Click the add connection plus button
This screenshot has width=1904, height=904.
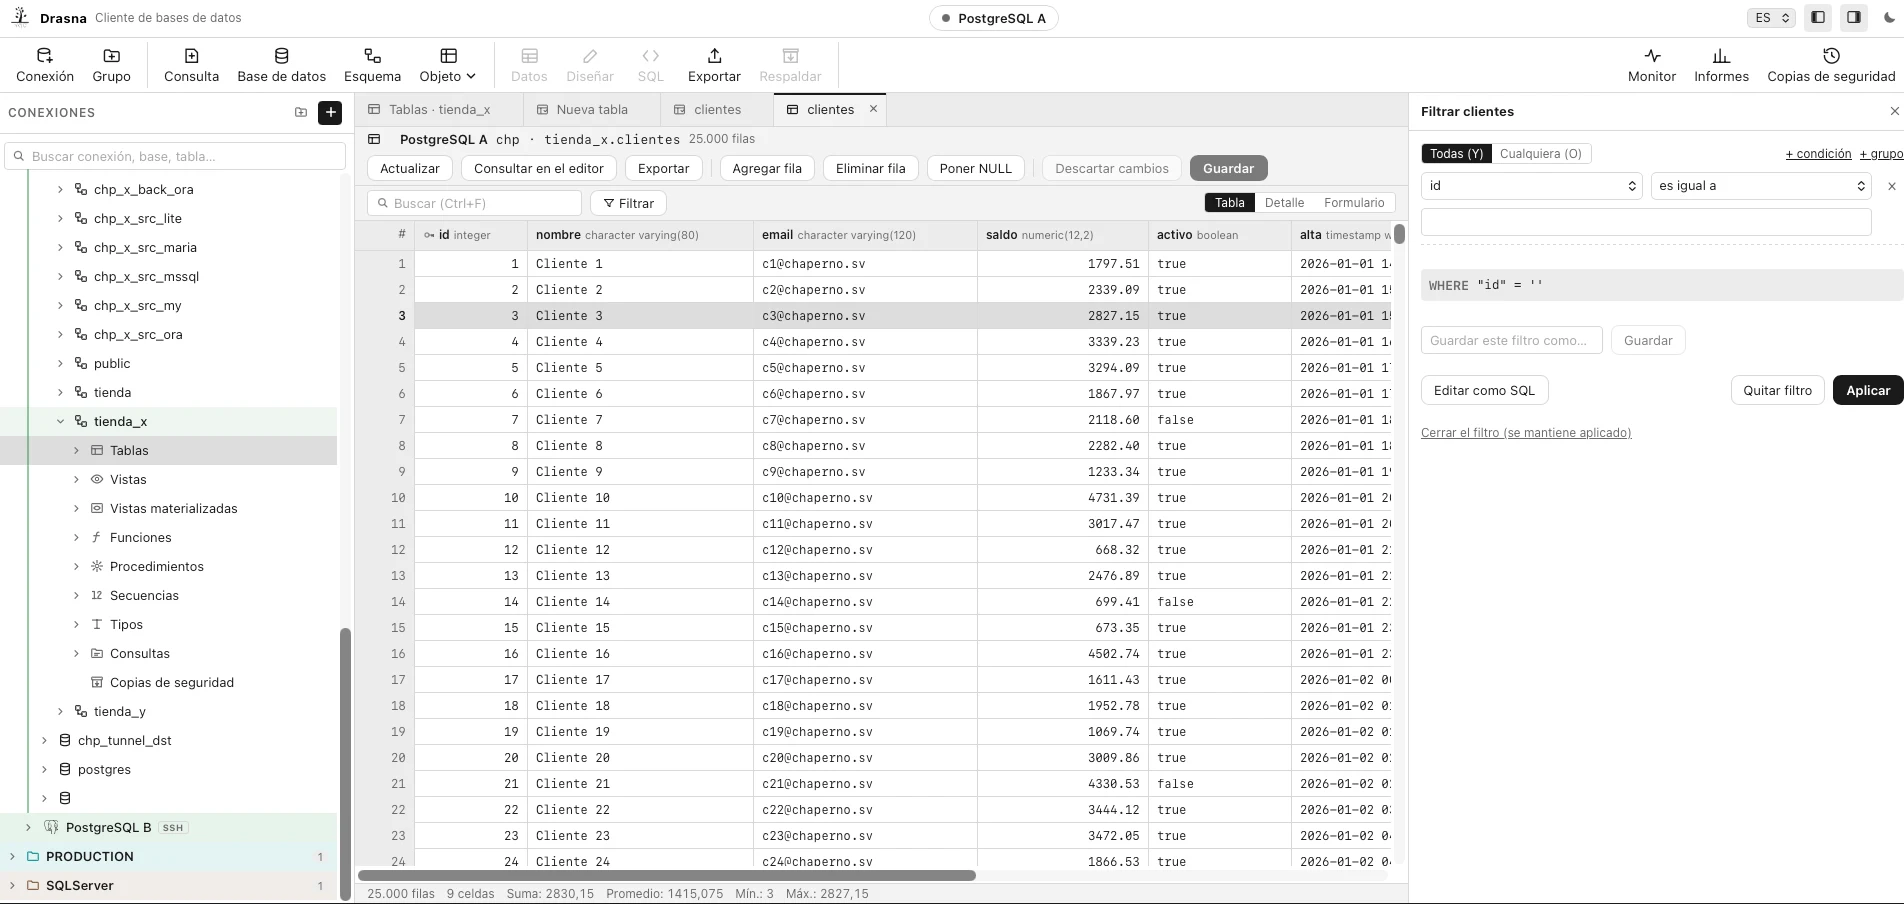[x=330, y=113]
